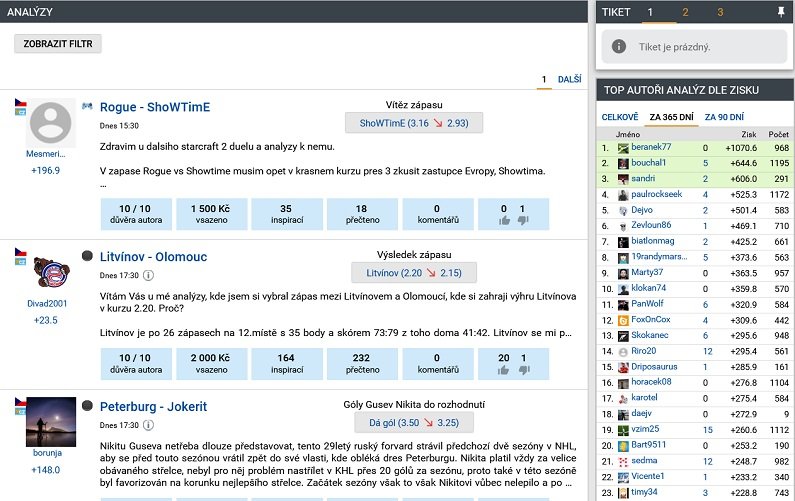Click PanWolf avatar icon in ranking
Viewport: 795px width, 501px height.
click(623, 305)
